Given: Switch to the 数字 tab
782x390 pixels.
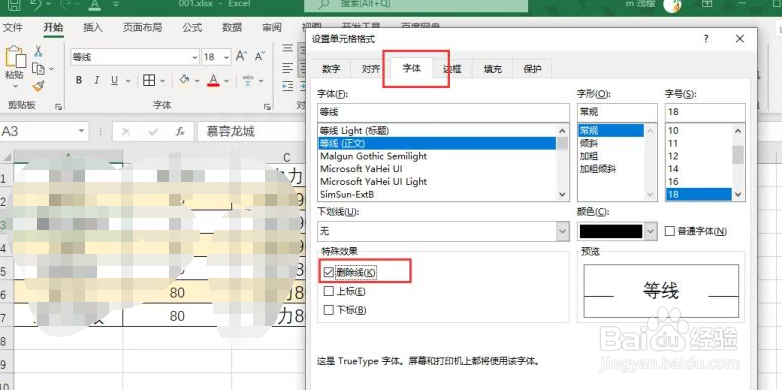Looking at the screenshot, I should [331, 69].
